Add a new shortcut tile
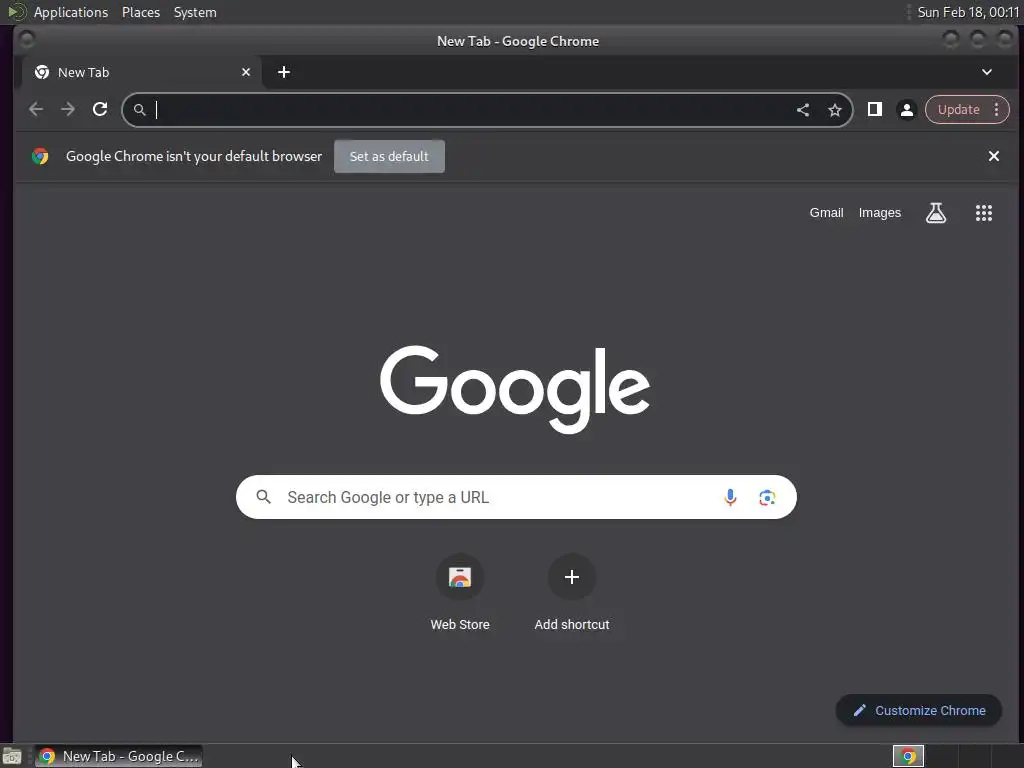This screenshot has height=768, width=1024. pos(572,592)
